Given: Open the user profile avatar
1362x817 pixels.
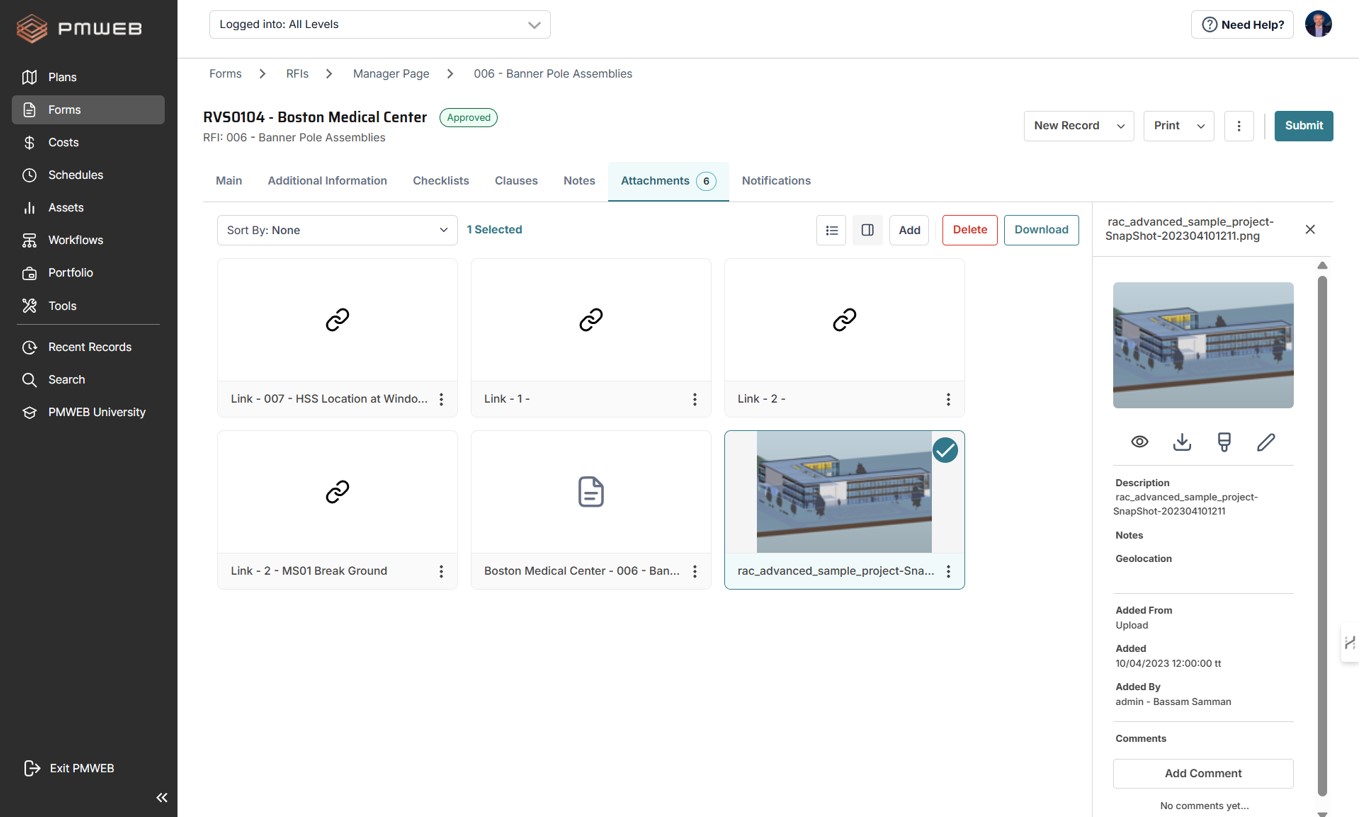Looking at the screenshot, I should [1318, 24].
